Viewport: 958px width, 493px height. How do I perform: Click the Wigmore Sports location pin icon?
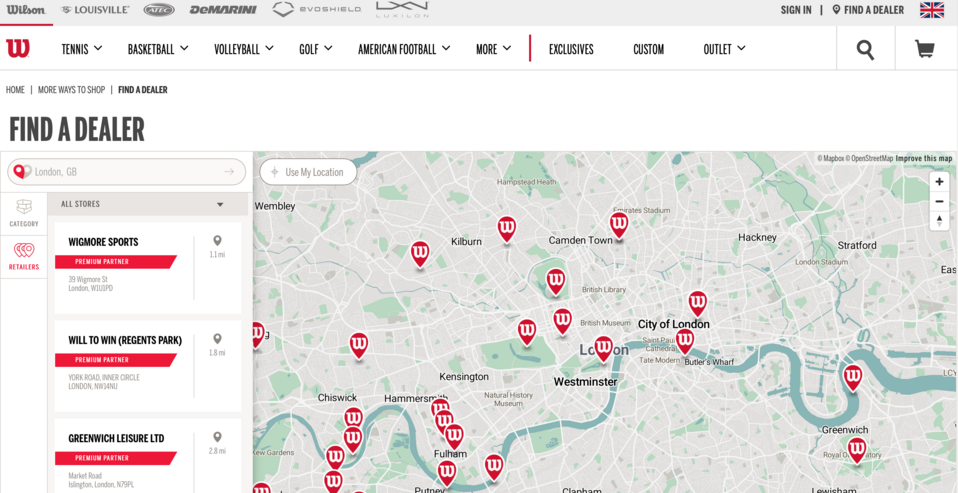coord(217,241)
